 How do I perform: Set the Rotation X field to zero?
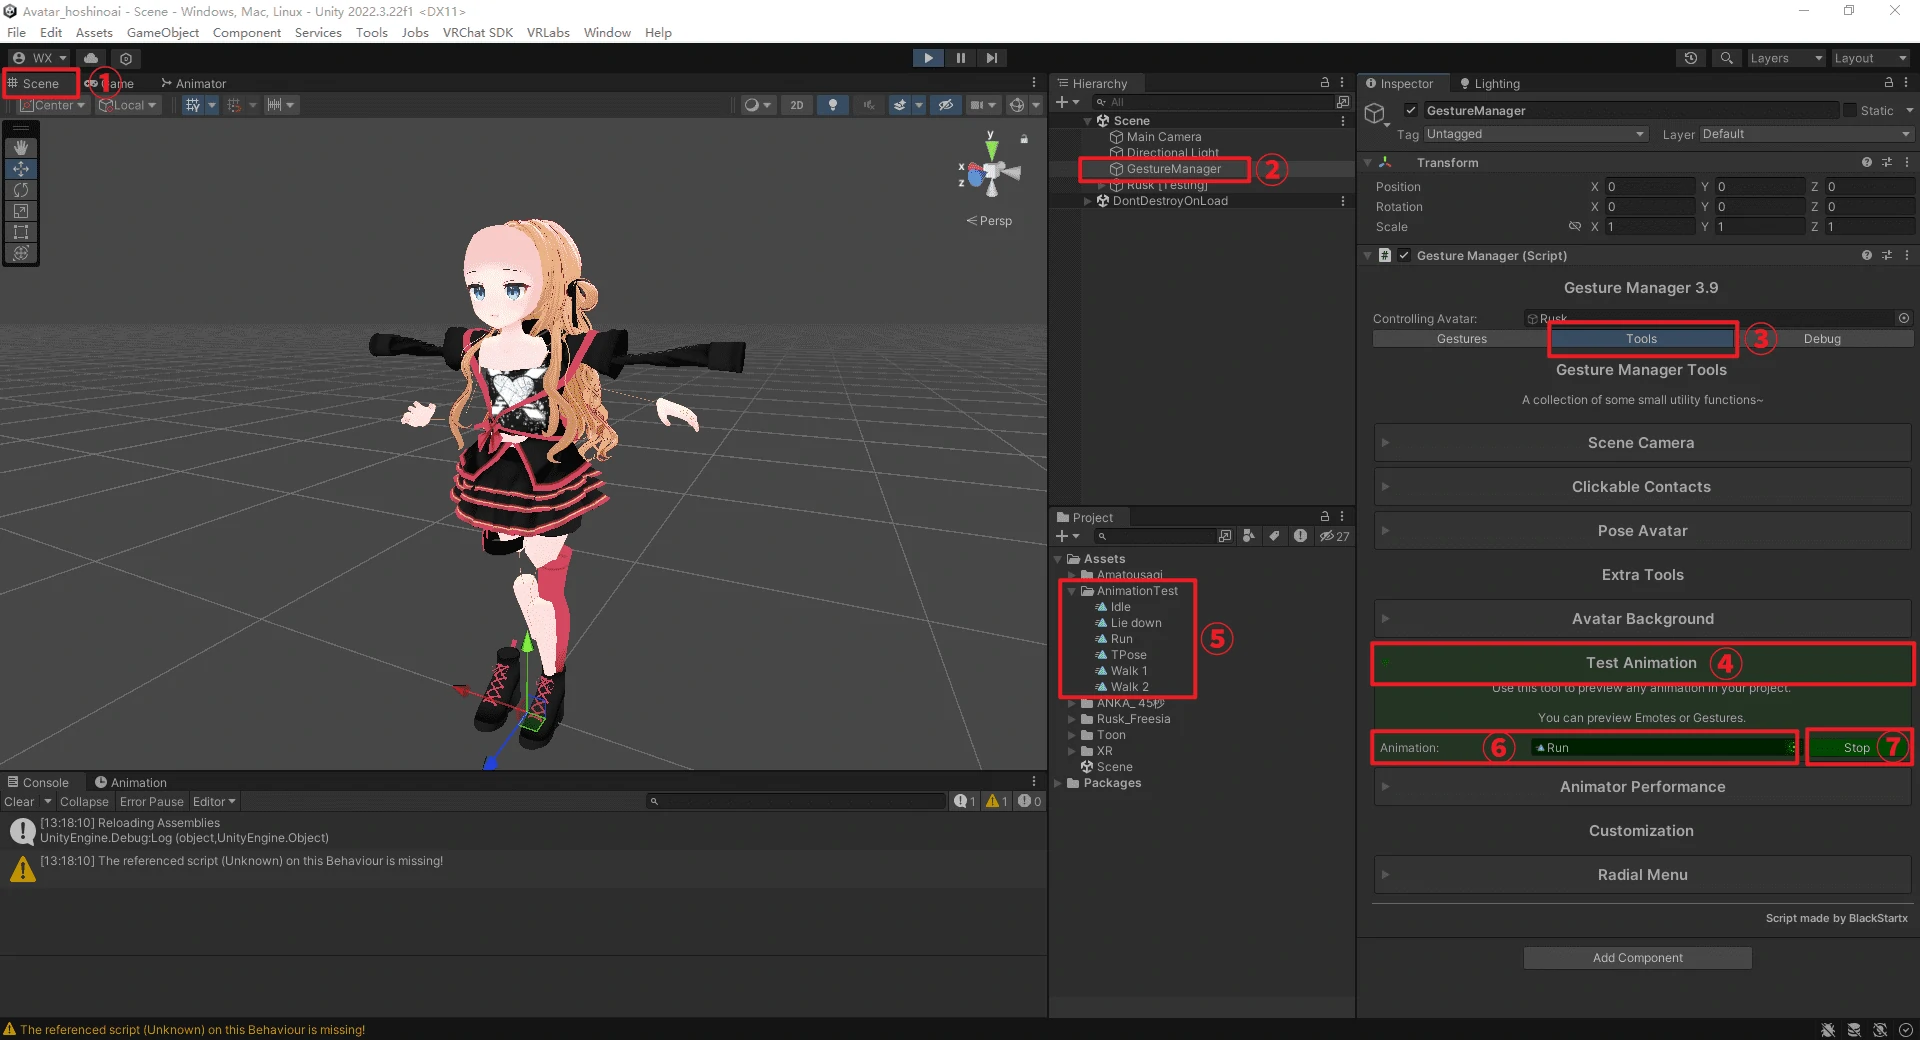tap(1650, 207)
